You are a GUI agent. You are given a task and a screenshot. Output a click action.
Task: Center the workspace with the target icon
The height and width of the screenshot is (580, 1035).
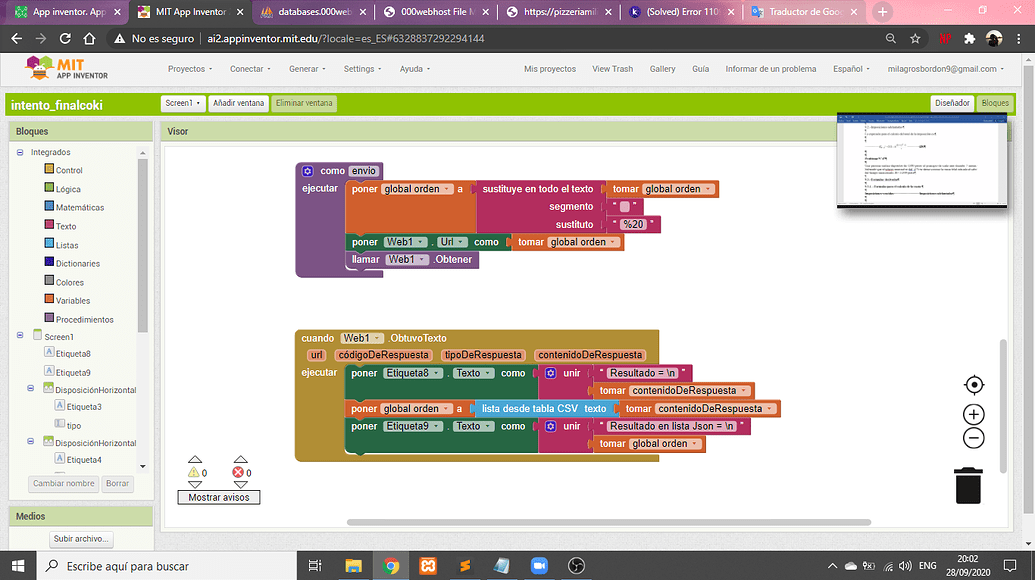coord(974,385)
